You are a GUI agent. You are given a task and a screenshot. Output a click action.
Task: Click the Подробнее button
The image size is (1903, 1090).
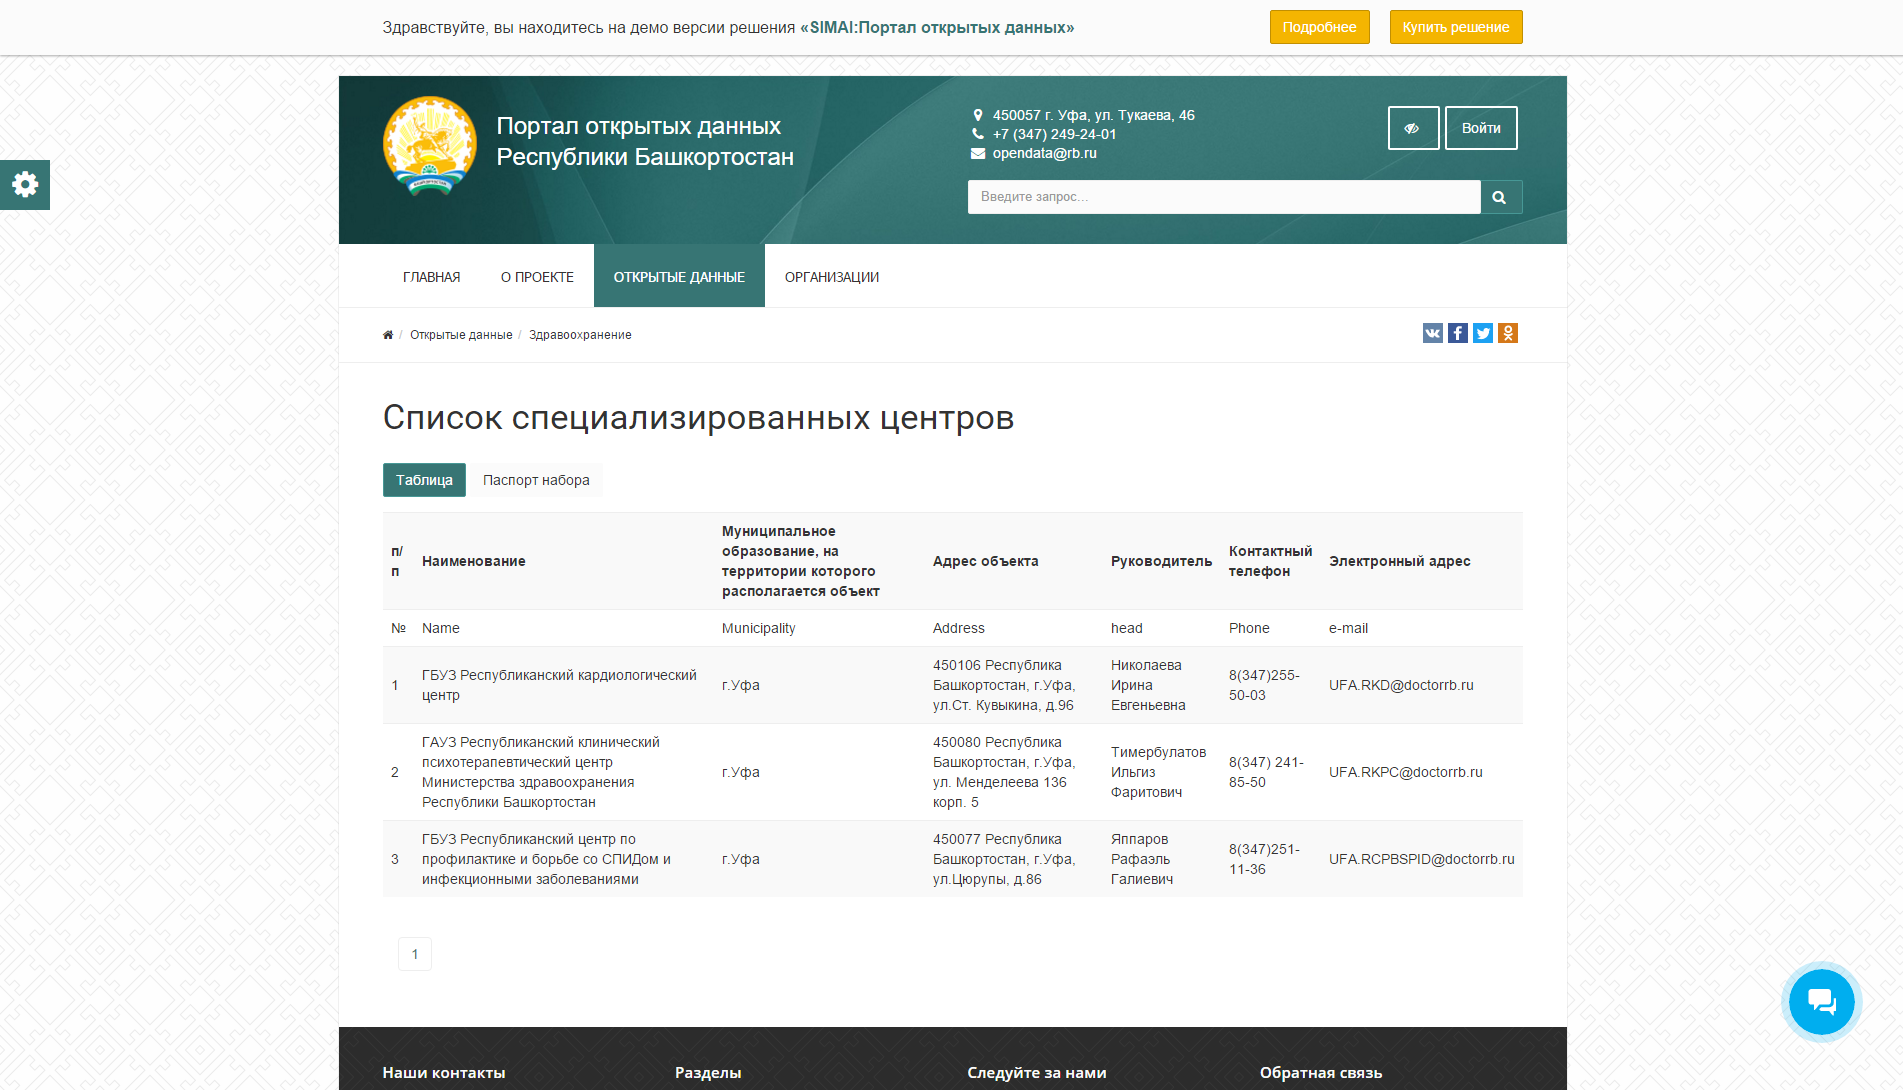(1319, 27)
